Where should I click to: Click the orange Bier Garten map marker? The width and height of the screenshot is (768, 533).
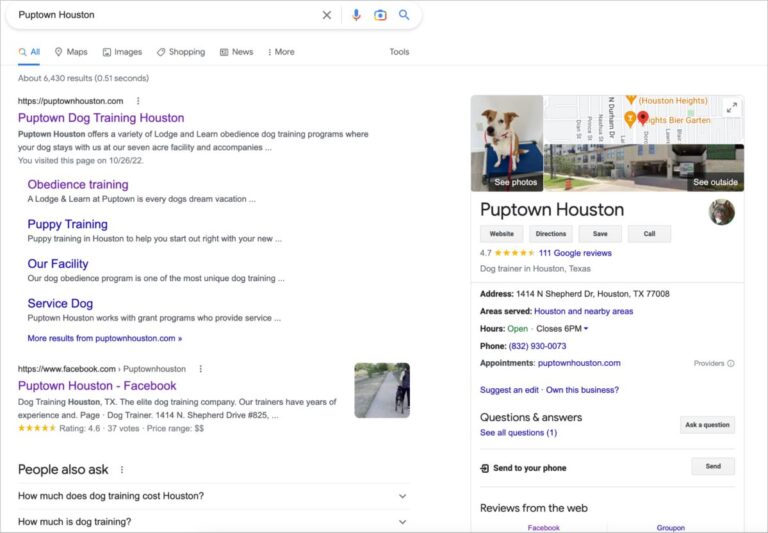[x=630, y=118]
